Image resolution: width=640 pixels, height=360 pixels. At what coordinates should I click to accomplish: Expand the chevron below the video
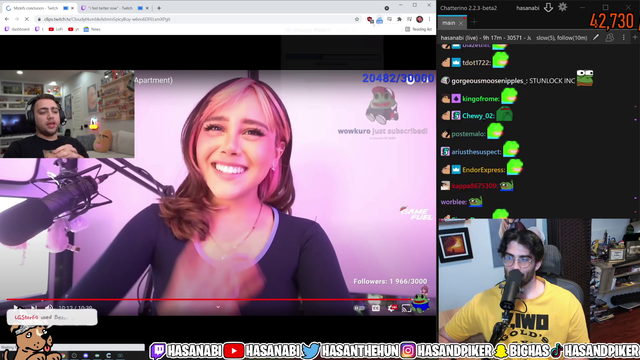(x=218, y=307)
